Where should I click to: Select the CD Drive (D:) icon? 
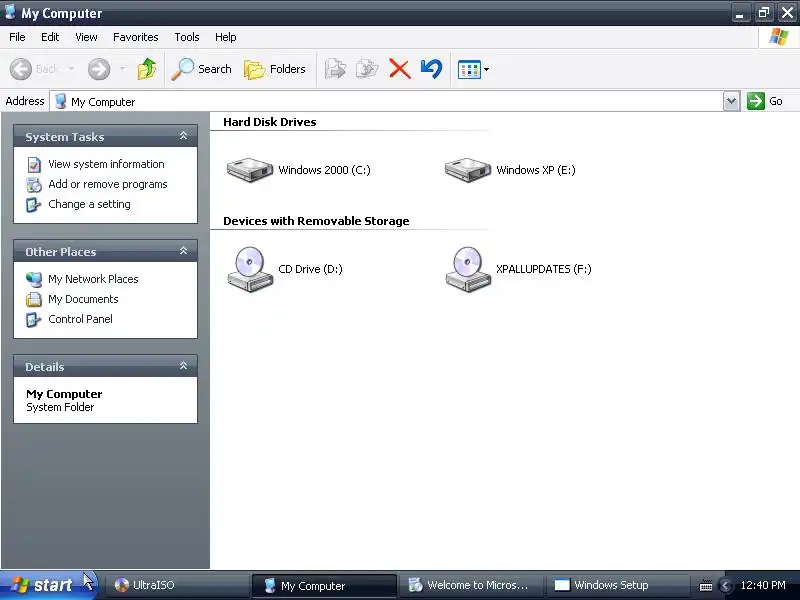250,269
